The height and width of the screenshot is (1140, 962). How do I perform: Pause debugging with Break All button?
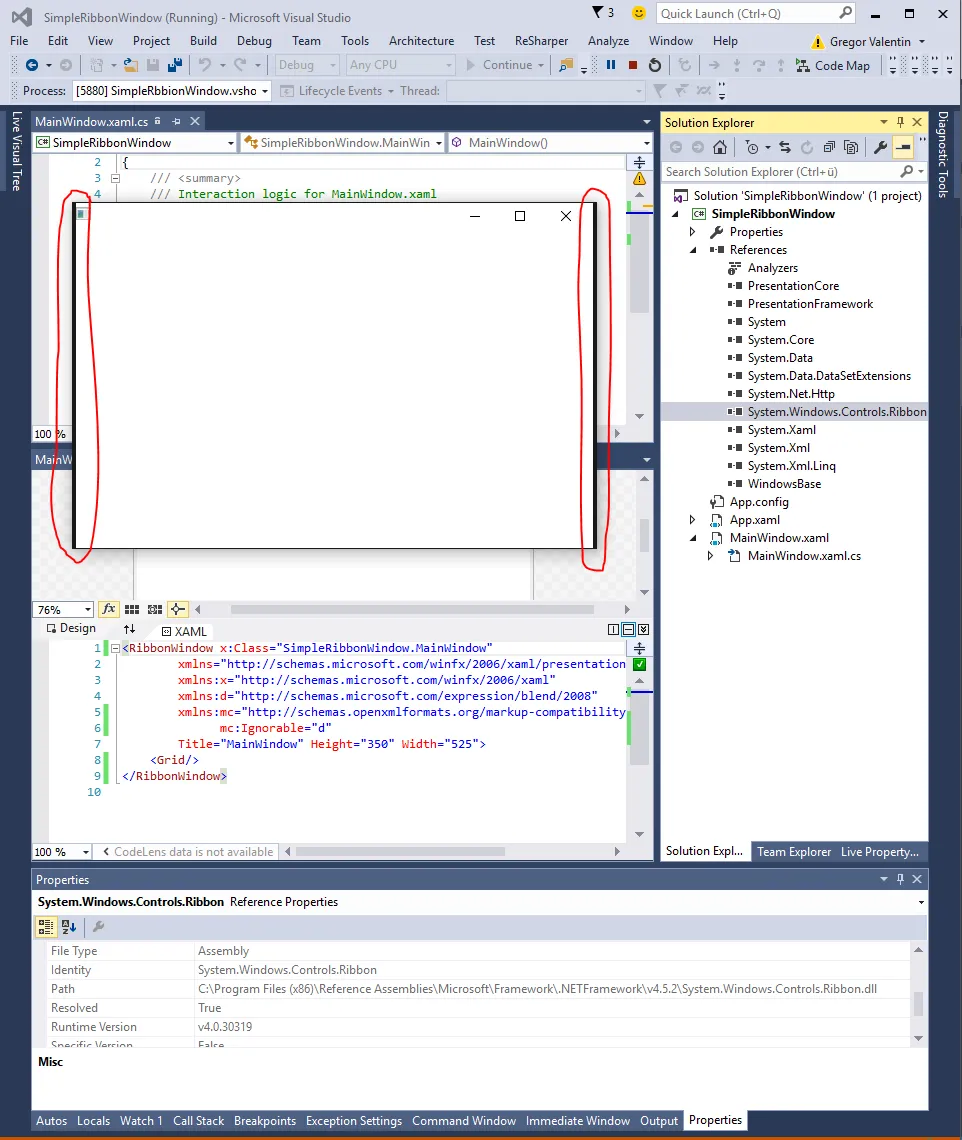pos(611,65)
